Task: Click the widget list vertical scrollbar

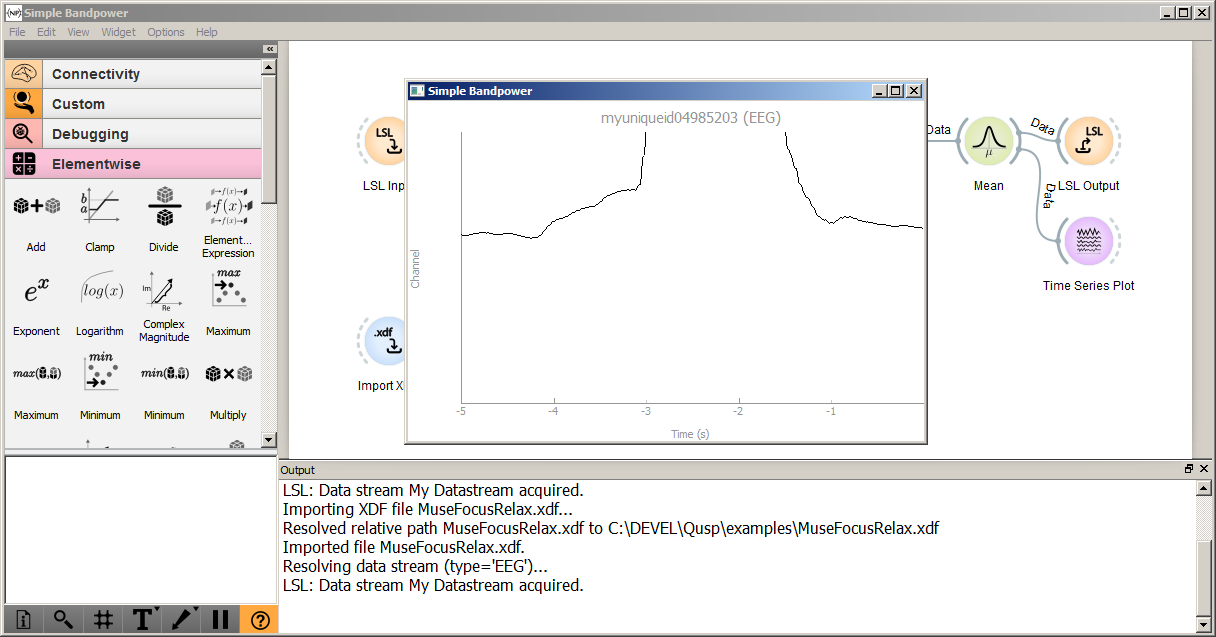Action: click(268, 250)
